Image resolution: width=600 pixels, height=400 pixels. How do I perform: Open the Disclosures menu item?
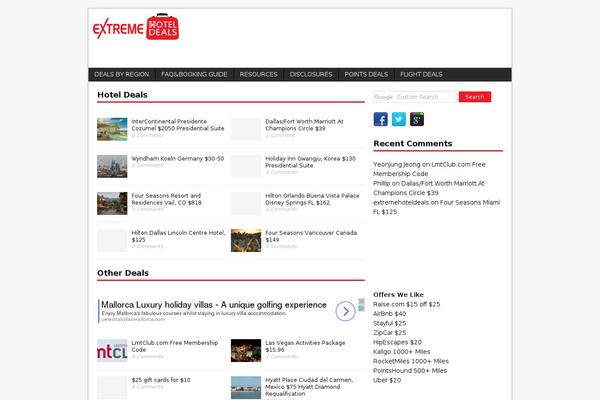pyautogui.click(x=311, y=74)
